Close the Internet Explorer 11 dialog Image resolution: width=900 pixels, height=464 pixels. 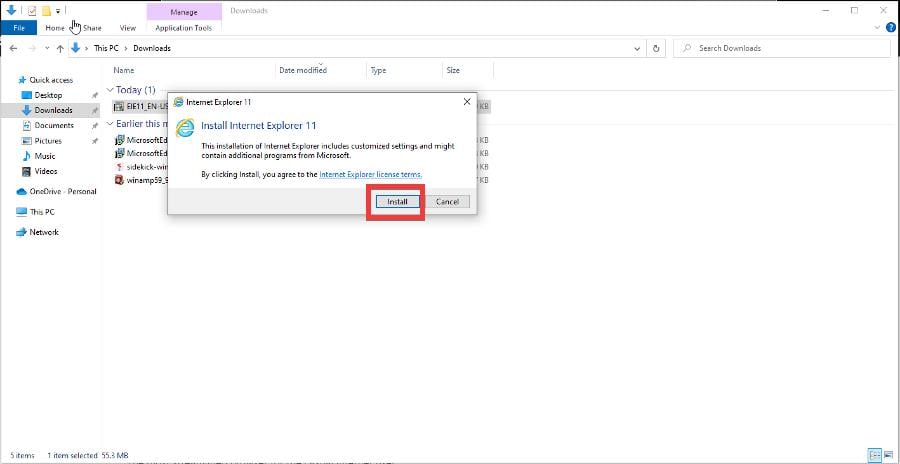[467, 102]
